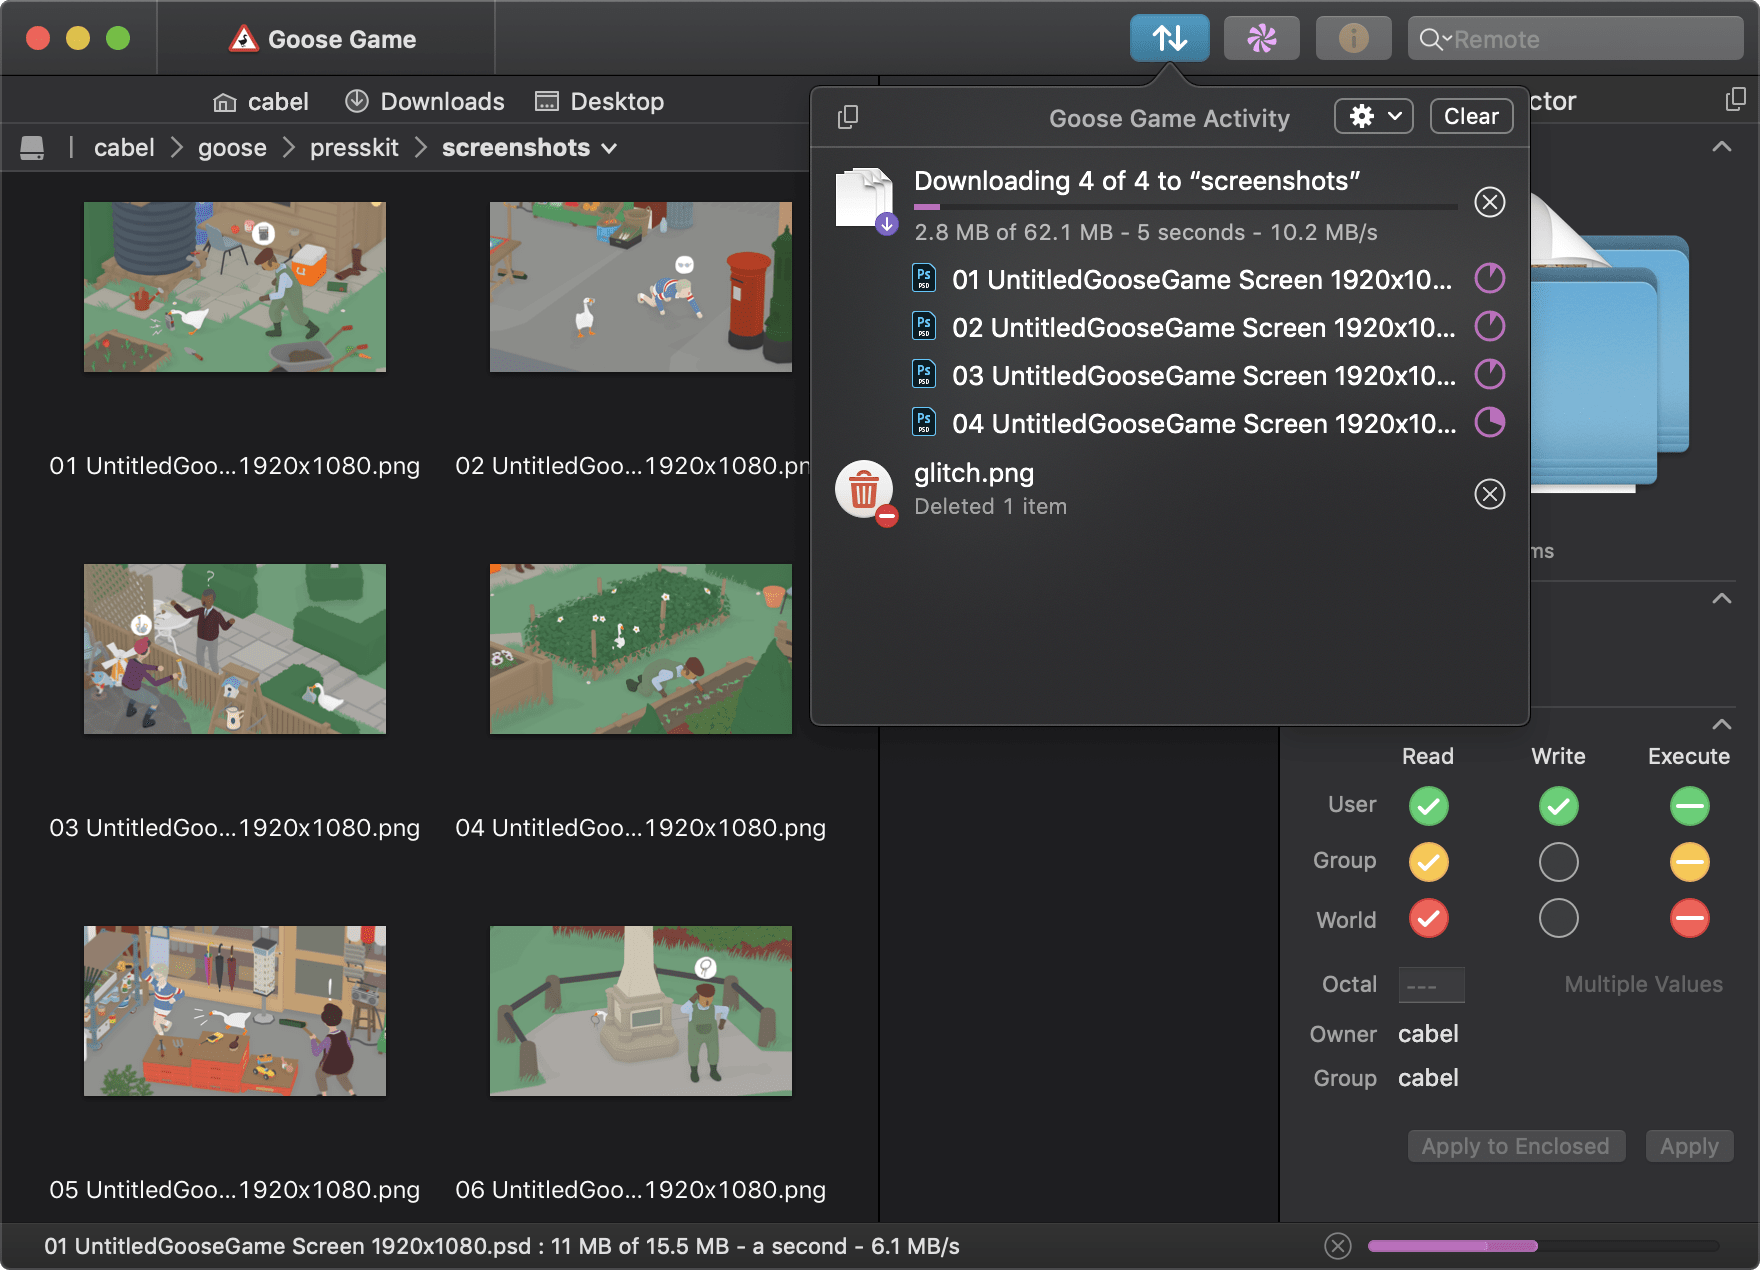Toggle User Read permission
1760x1270 pixels.
tap(1428, 806)
